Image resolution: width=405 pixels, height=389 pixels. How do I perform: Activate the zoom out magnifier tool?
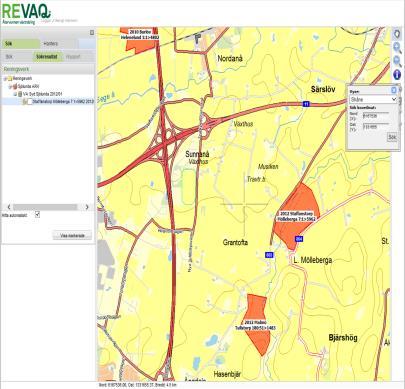click(397, 61)
